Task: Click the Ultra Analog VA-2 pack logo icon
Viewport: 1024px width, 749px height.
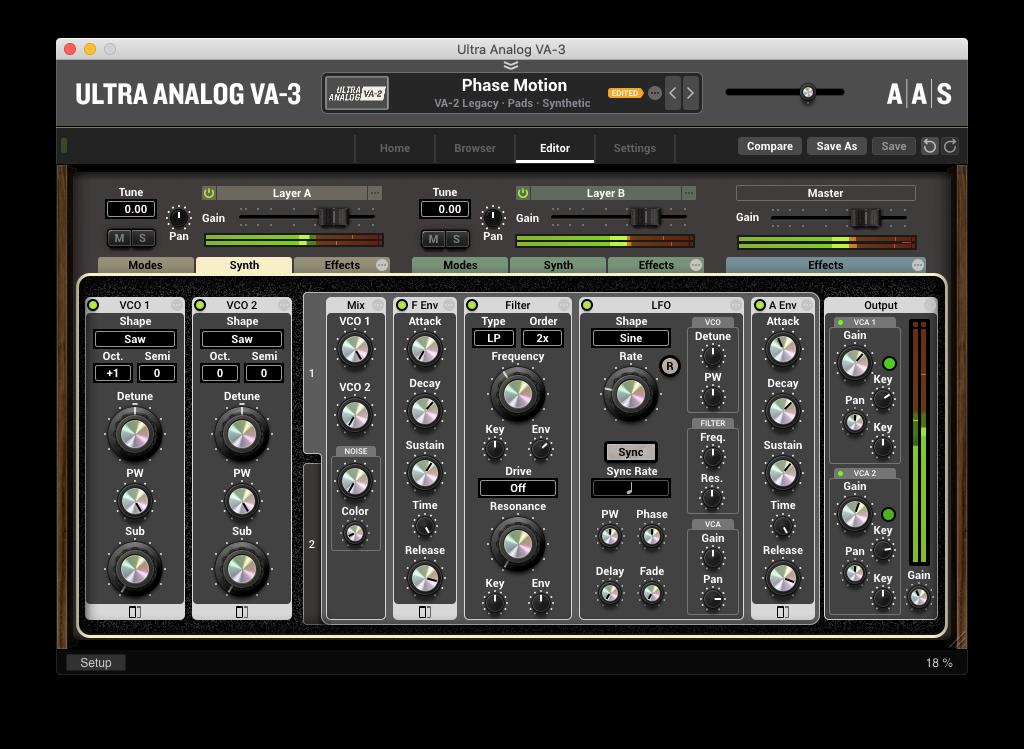Action: coord(357,93)
